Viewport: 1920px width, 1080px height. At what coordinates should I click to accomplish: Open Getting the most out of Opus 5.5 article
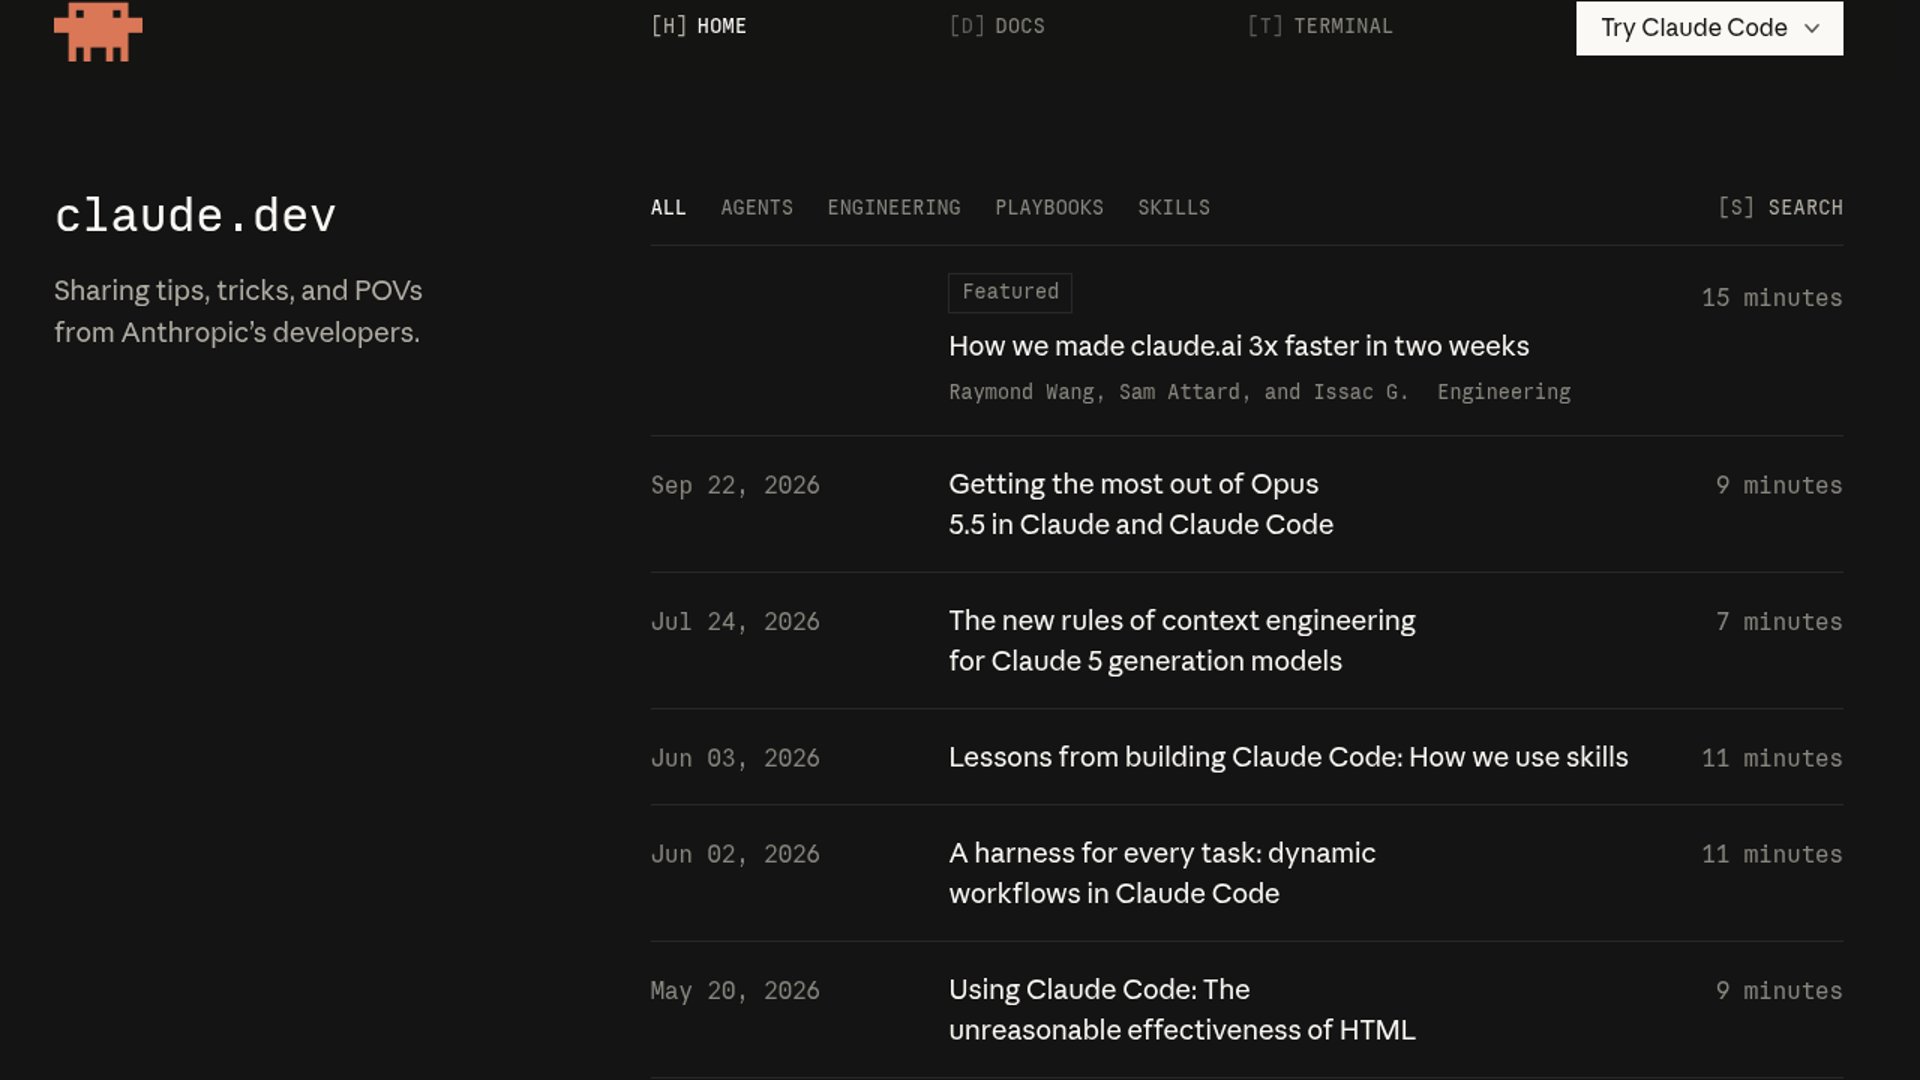tap(1140, 504)
